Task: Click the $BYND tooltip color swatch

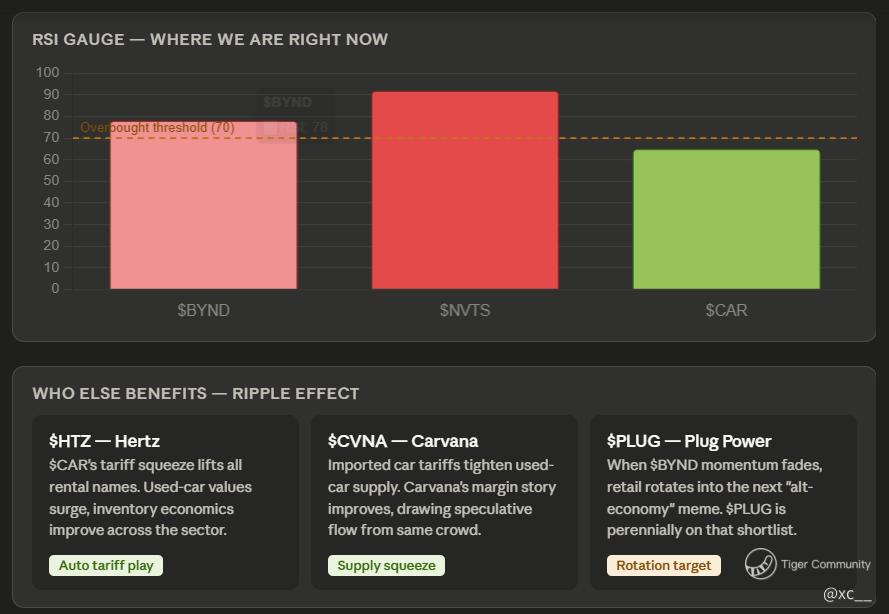Action: click(270, 128)
